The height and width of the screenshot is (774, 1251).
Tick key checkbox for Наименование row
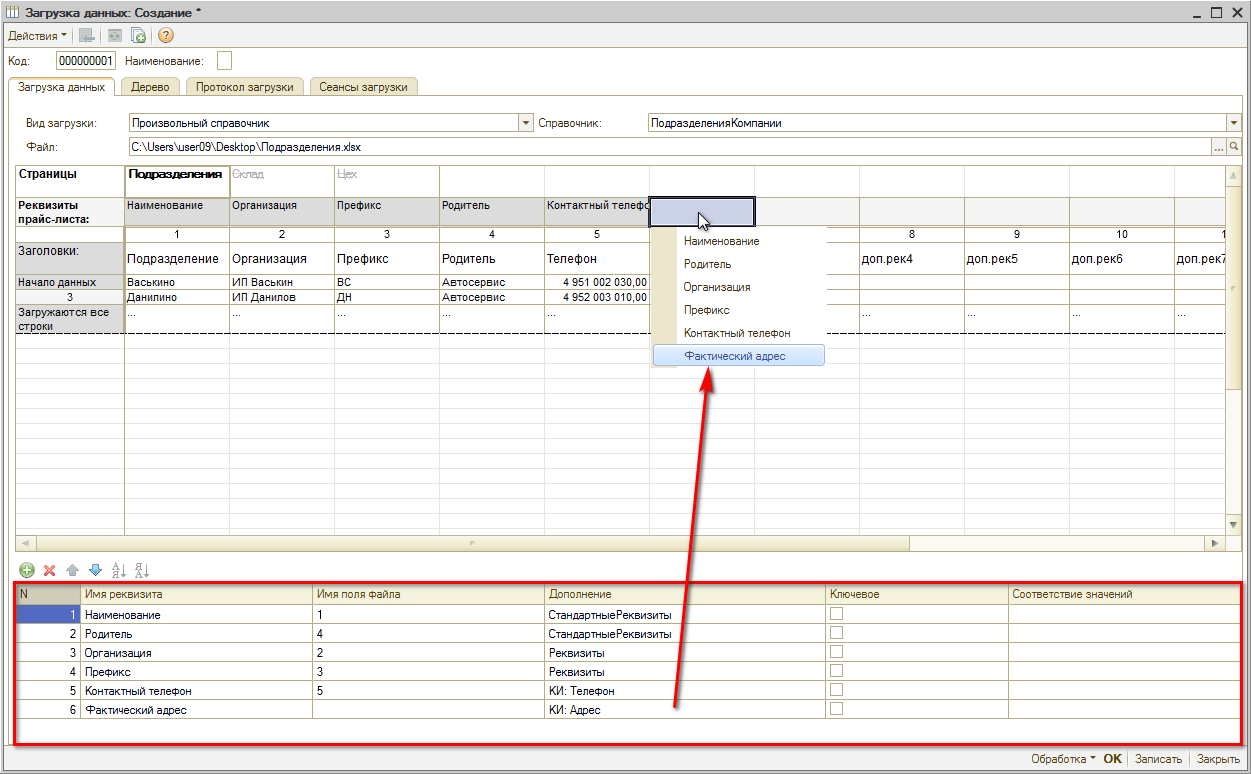[836, 614]
